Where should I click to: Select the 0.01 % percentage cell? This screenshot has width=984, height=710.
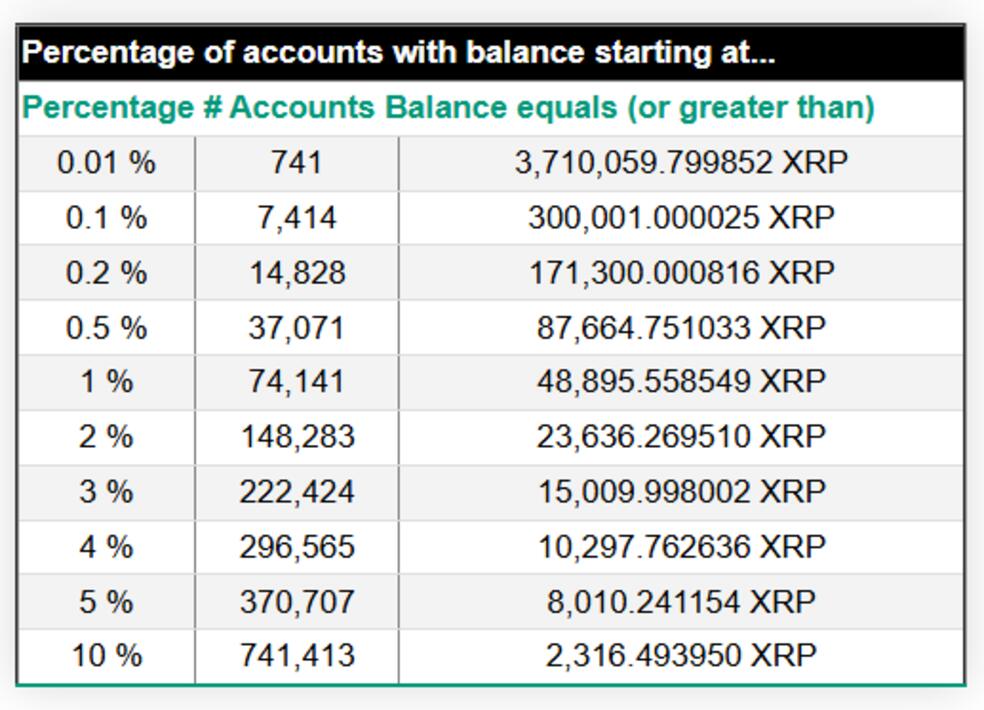(106, 163)
